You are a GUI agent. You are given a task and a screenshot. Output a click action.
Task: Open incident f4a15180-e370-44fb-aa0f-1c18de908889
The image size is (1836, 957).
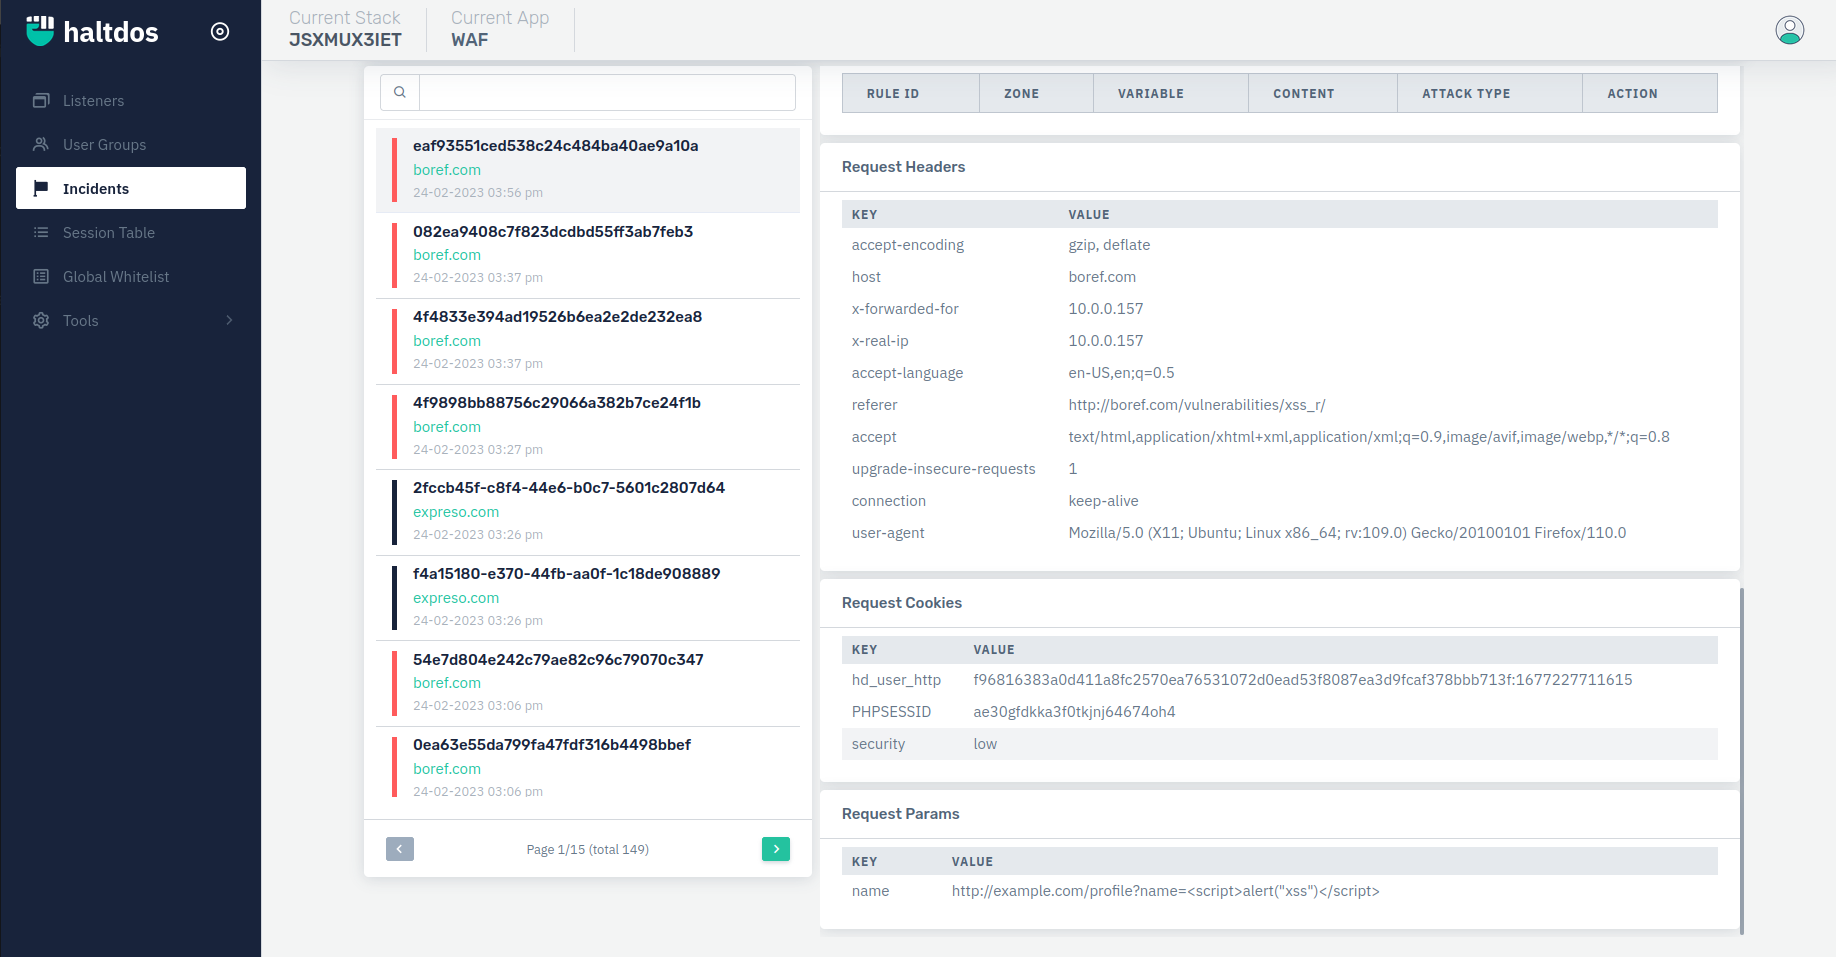point(588,597)
